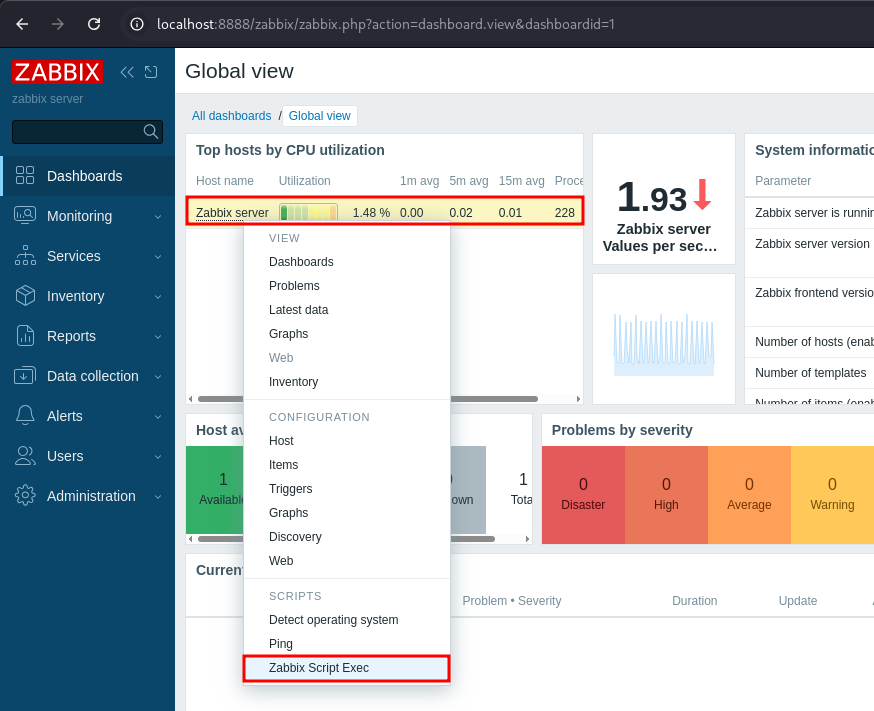The image size is (874, 711).
Task: Click the Utilization column header
Action: pos(304,181)
